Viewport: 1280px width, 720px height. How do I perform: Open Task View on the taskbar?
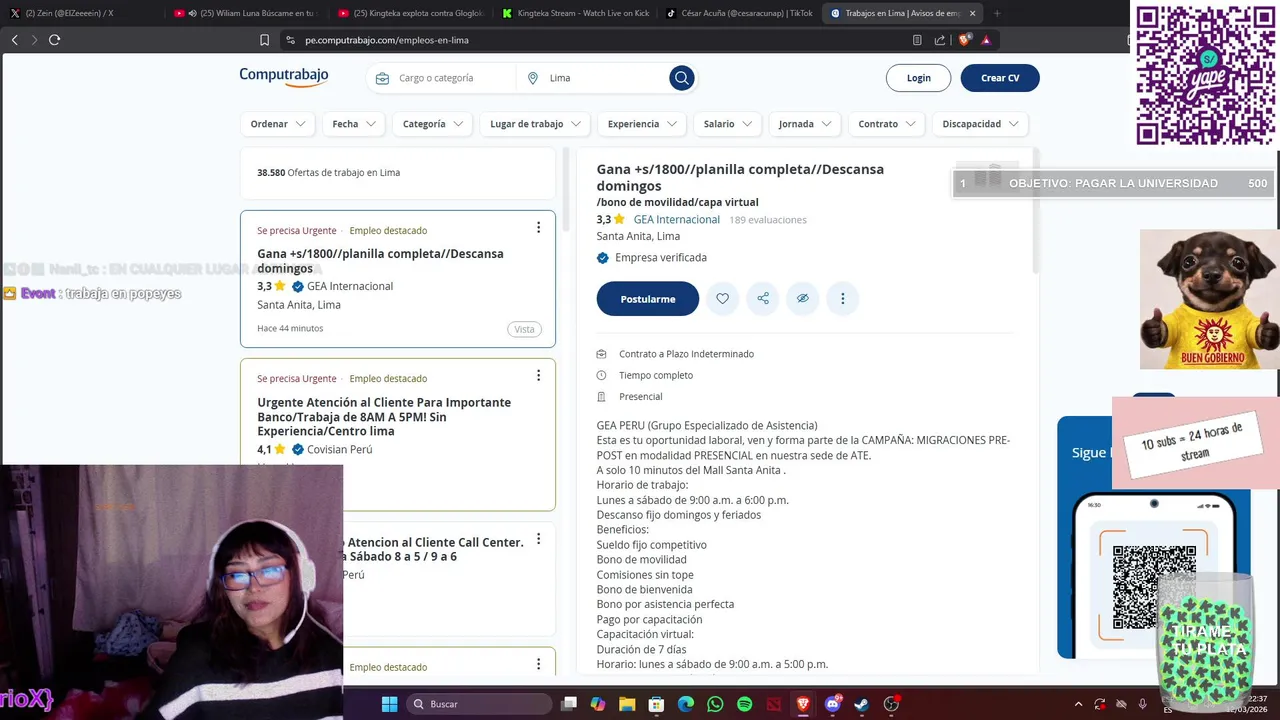pyautogui.click(x=569, y=704)
